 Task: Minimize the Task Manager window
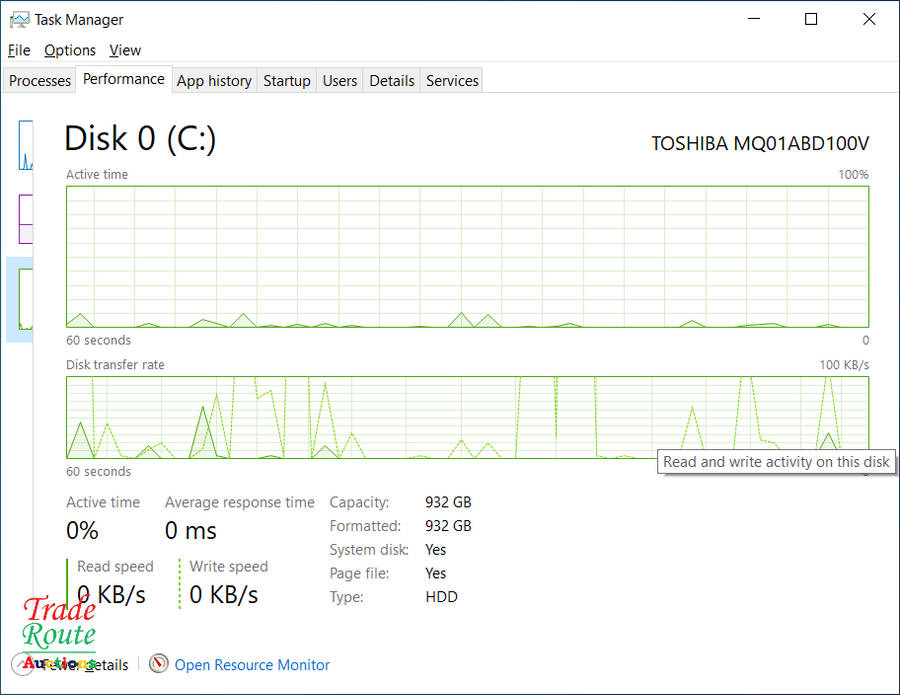(x=754, y=19)
